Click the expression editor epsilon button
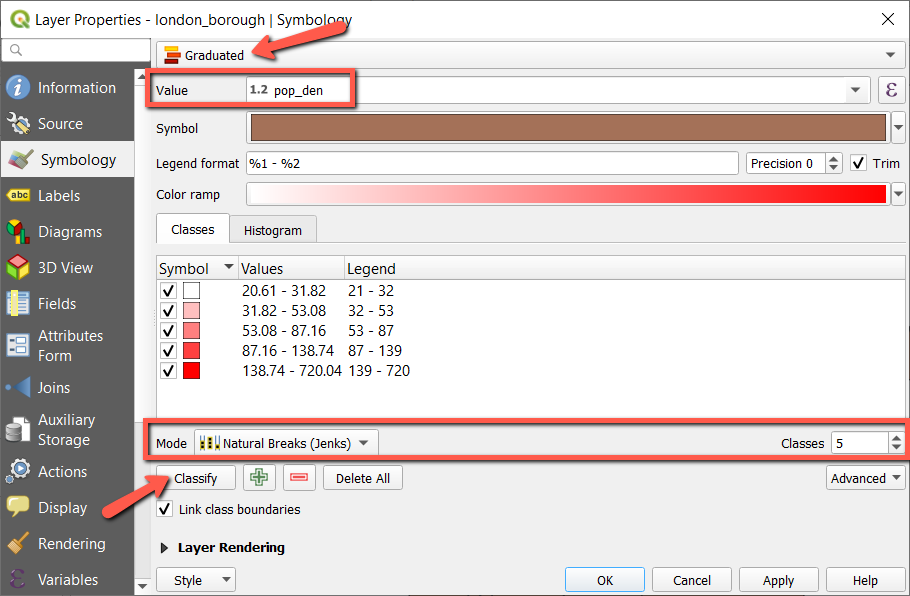This screenshot has width=910, height=596. pos(891,90)
